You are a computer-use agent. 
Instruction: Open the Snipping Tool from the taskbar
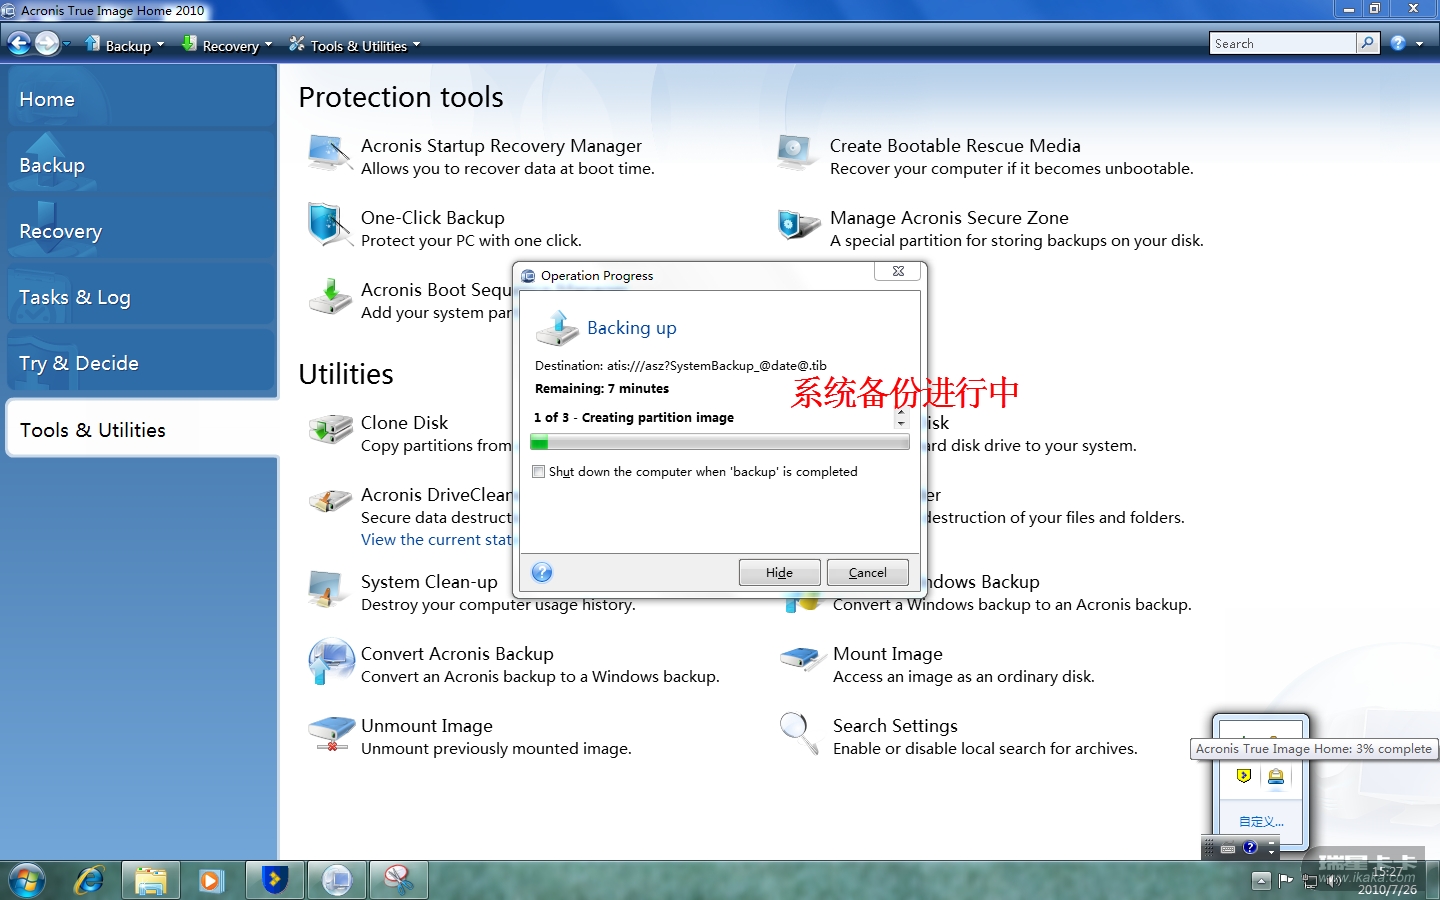pos(399,880)
